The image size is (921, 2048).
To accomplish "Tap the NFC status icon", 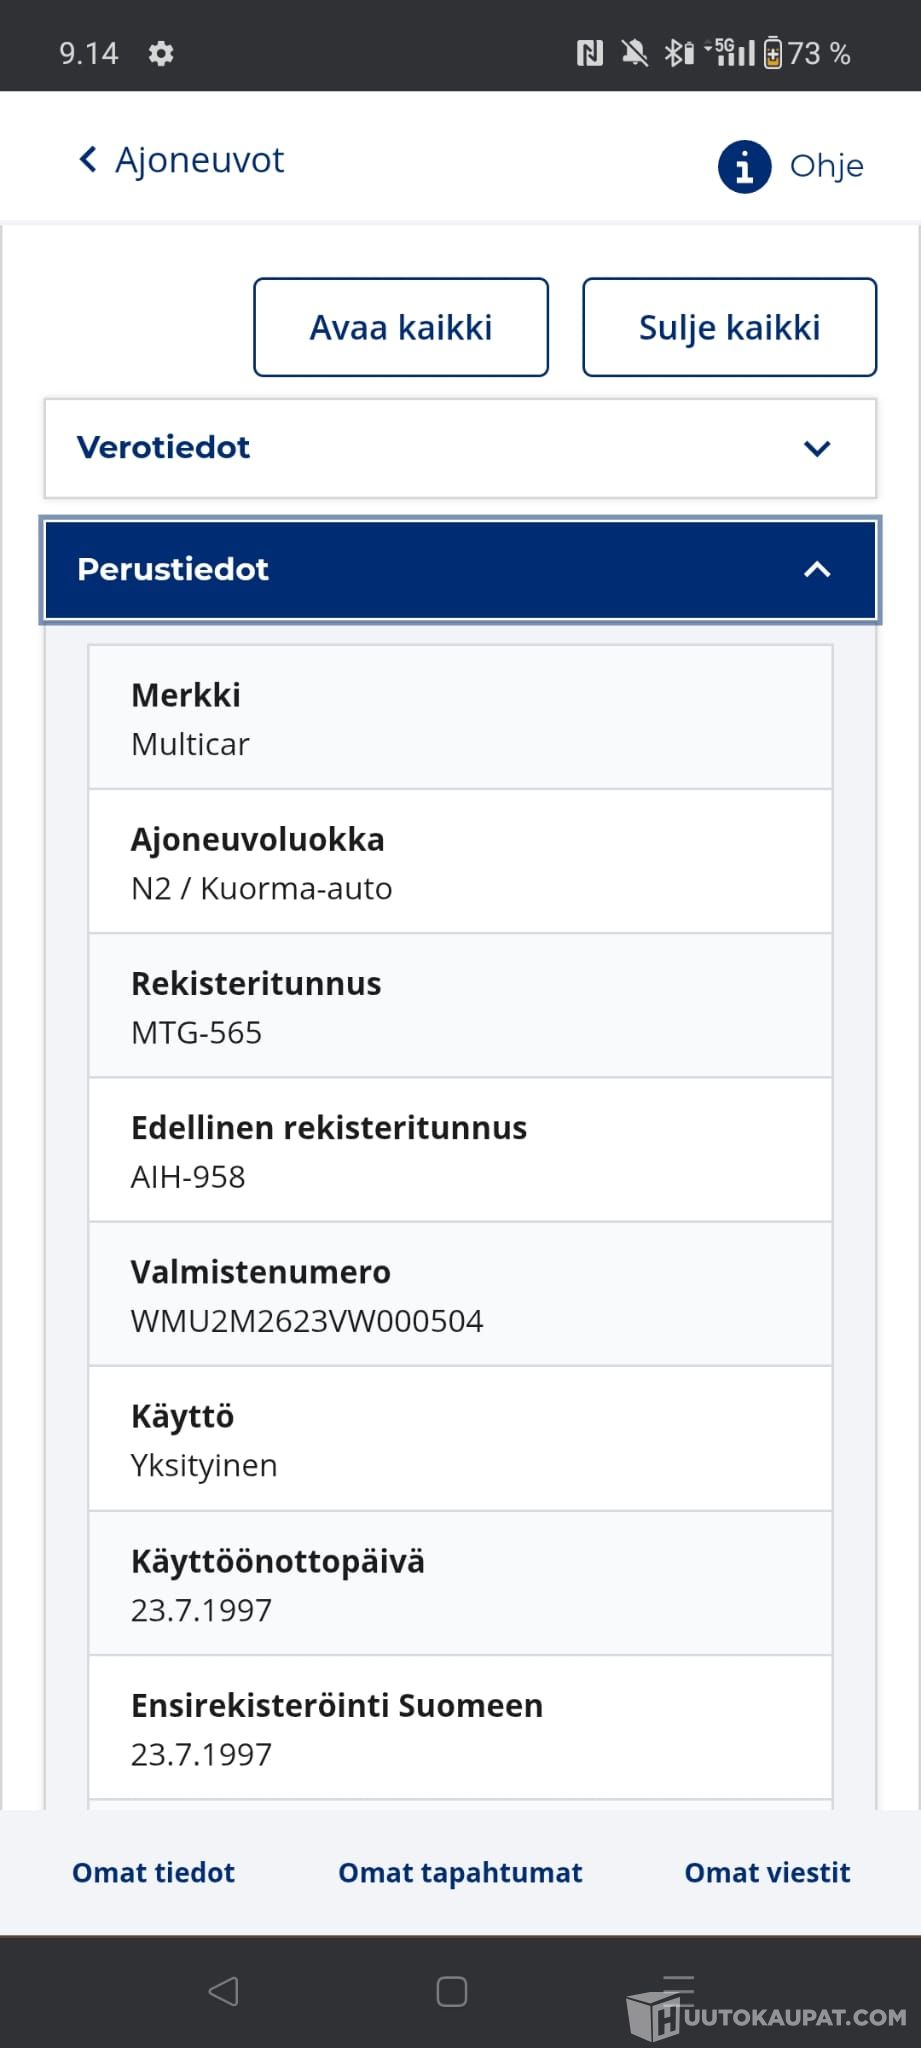I will point(590,53).
